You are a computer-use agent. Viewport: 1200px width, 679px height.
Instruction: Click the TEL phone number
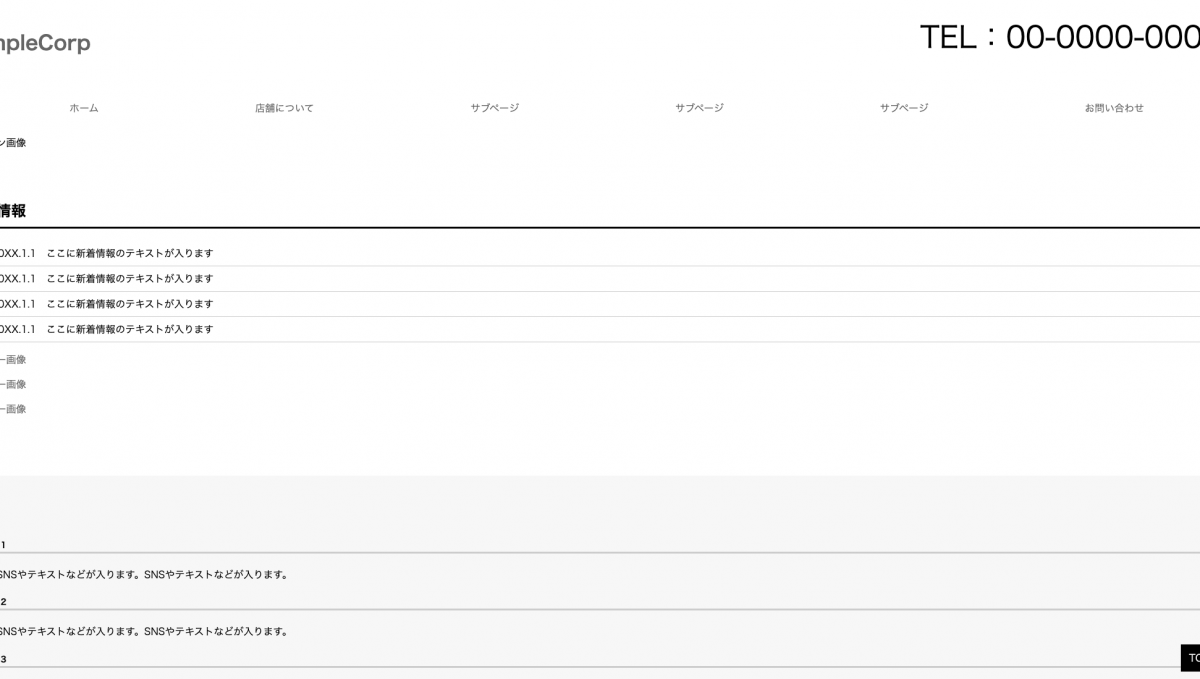coord(1060,38)
